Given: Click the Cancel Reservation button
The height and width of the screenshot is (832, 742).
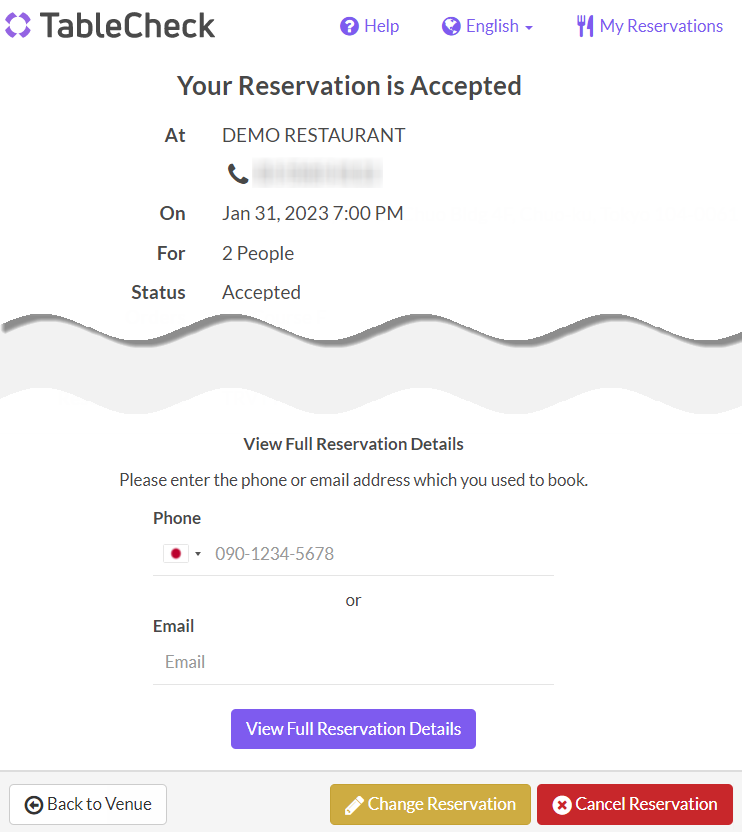Looking at the screenshot, I should click(x=634, y=804).
